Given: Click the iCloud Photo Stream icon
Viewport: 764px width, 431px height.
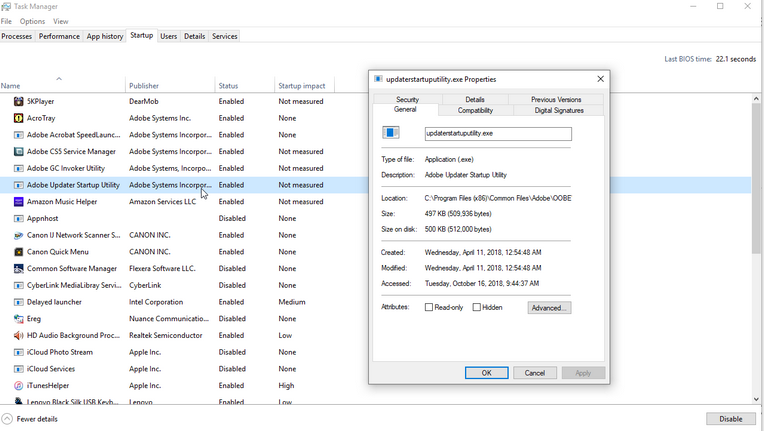Looking at the screenshot, I should (19, 352).
